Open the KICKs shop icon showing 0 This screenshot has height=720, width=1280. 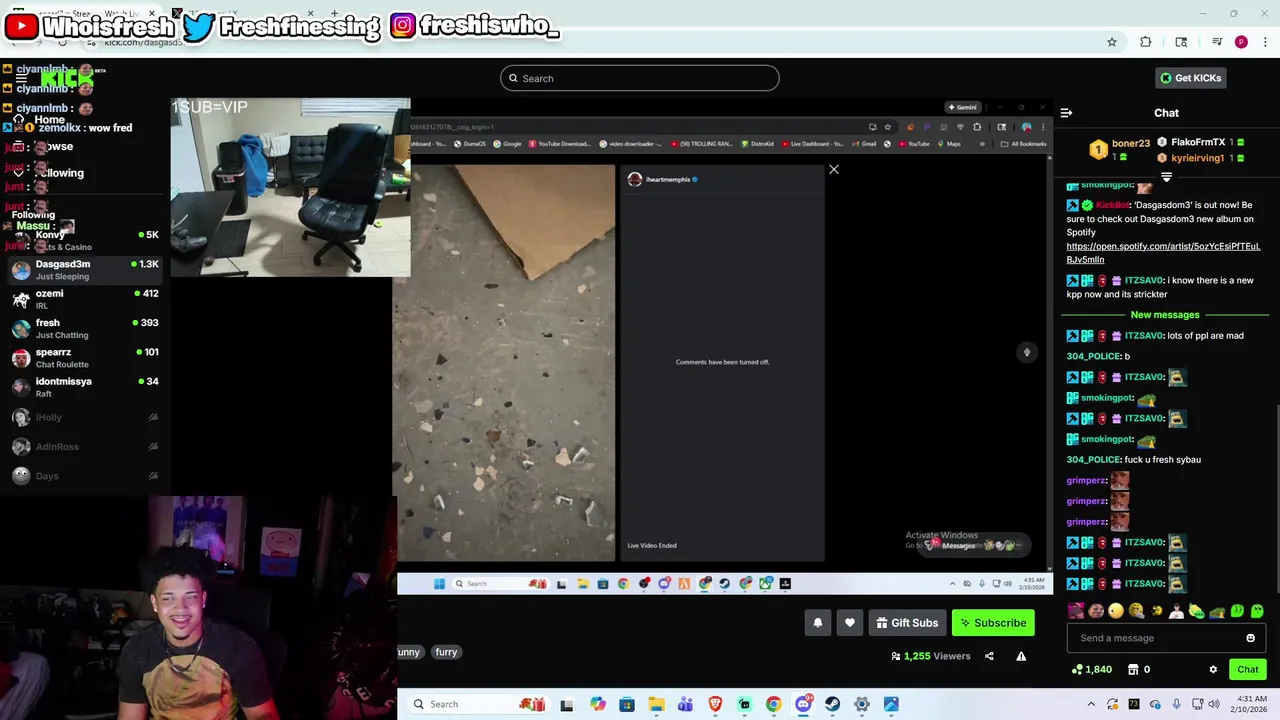click(1139, 670)
